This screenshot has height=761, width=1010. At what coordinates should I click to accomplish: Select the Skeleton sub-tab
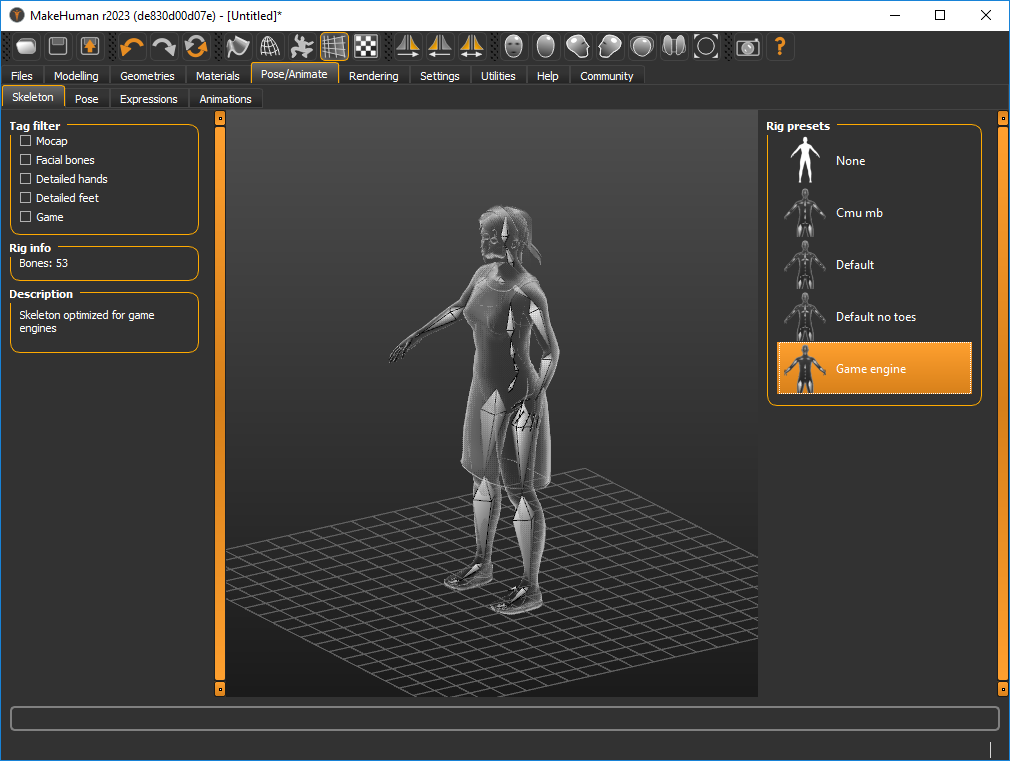pos(33,97)
